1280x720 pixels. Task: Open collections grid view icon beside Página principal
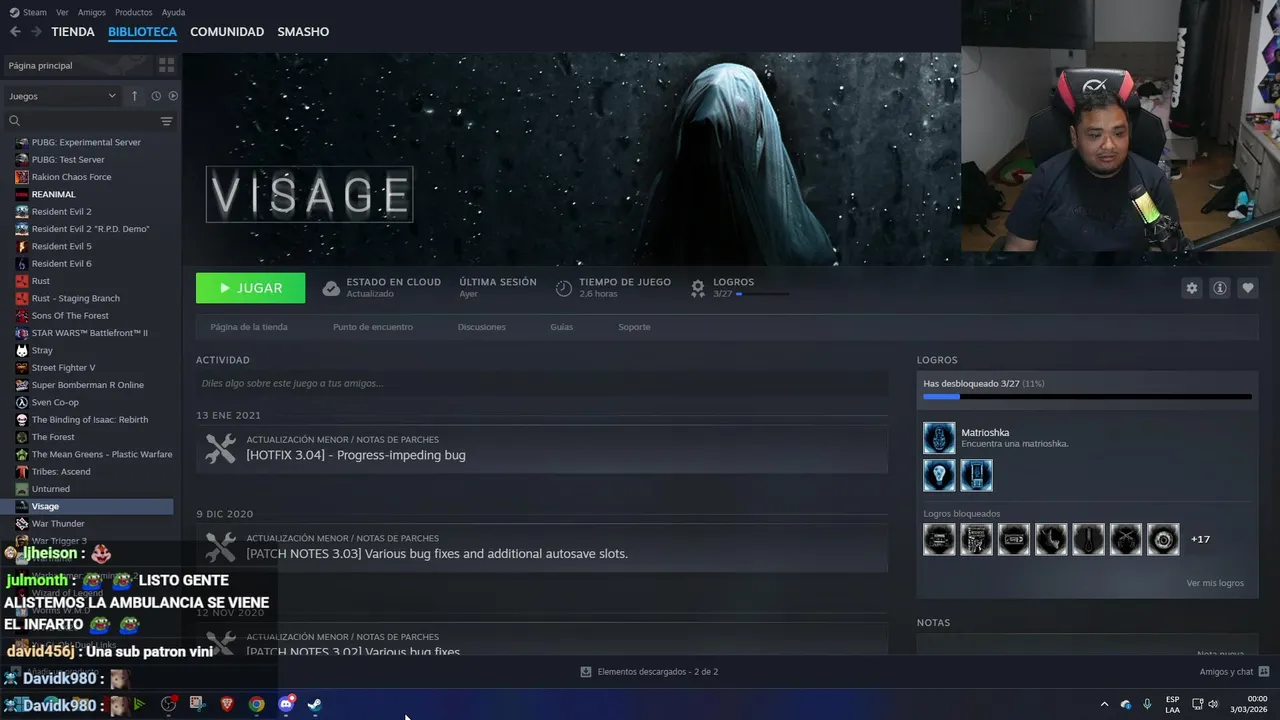(x=166, y=65)
